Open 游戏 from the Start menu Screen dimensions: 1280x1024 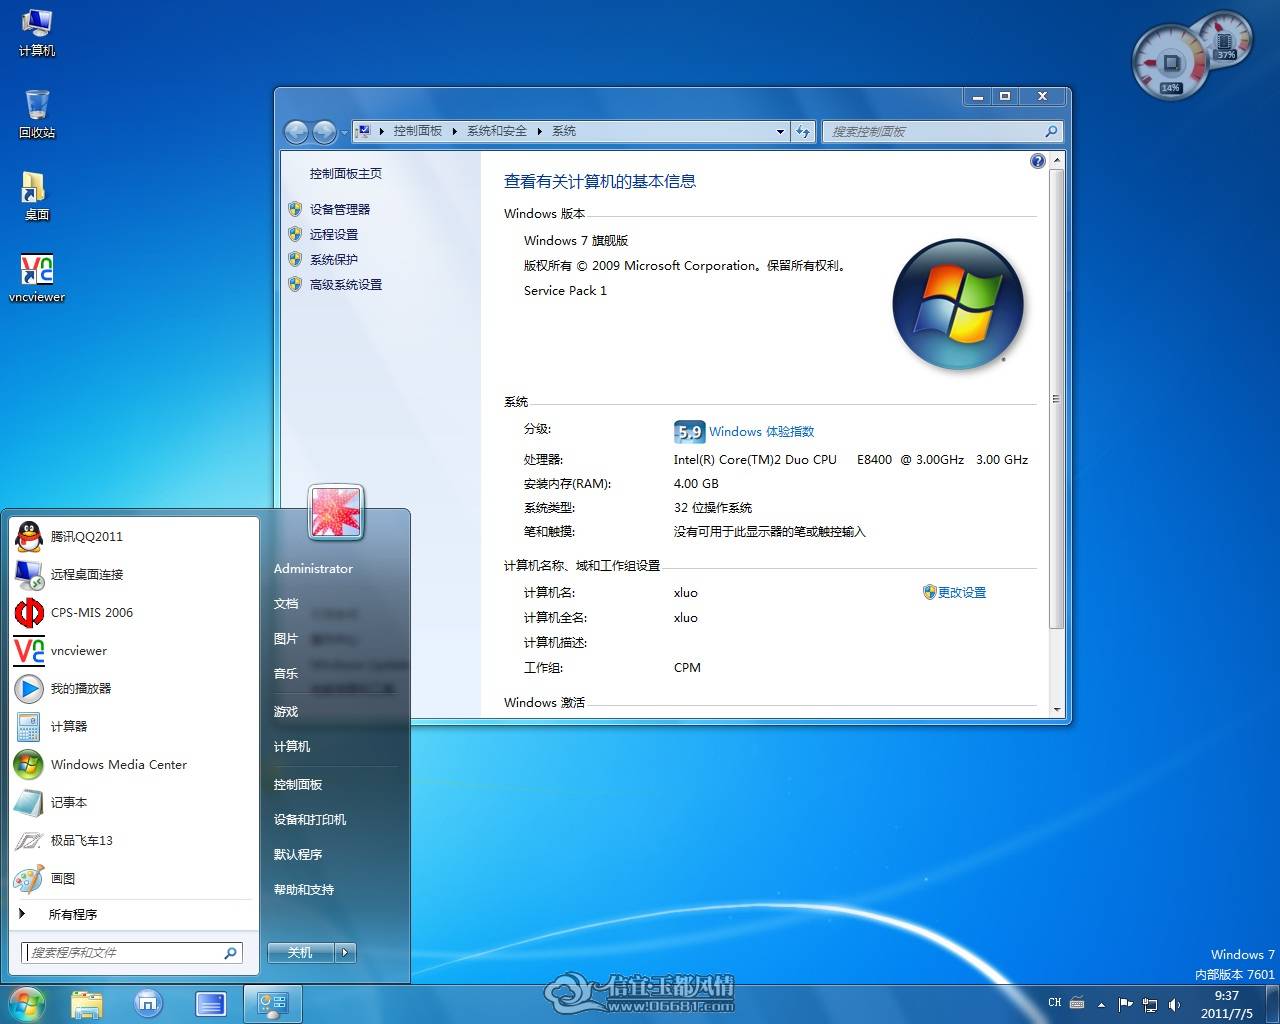pyautogui.click(x=286, y=711)
